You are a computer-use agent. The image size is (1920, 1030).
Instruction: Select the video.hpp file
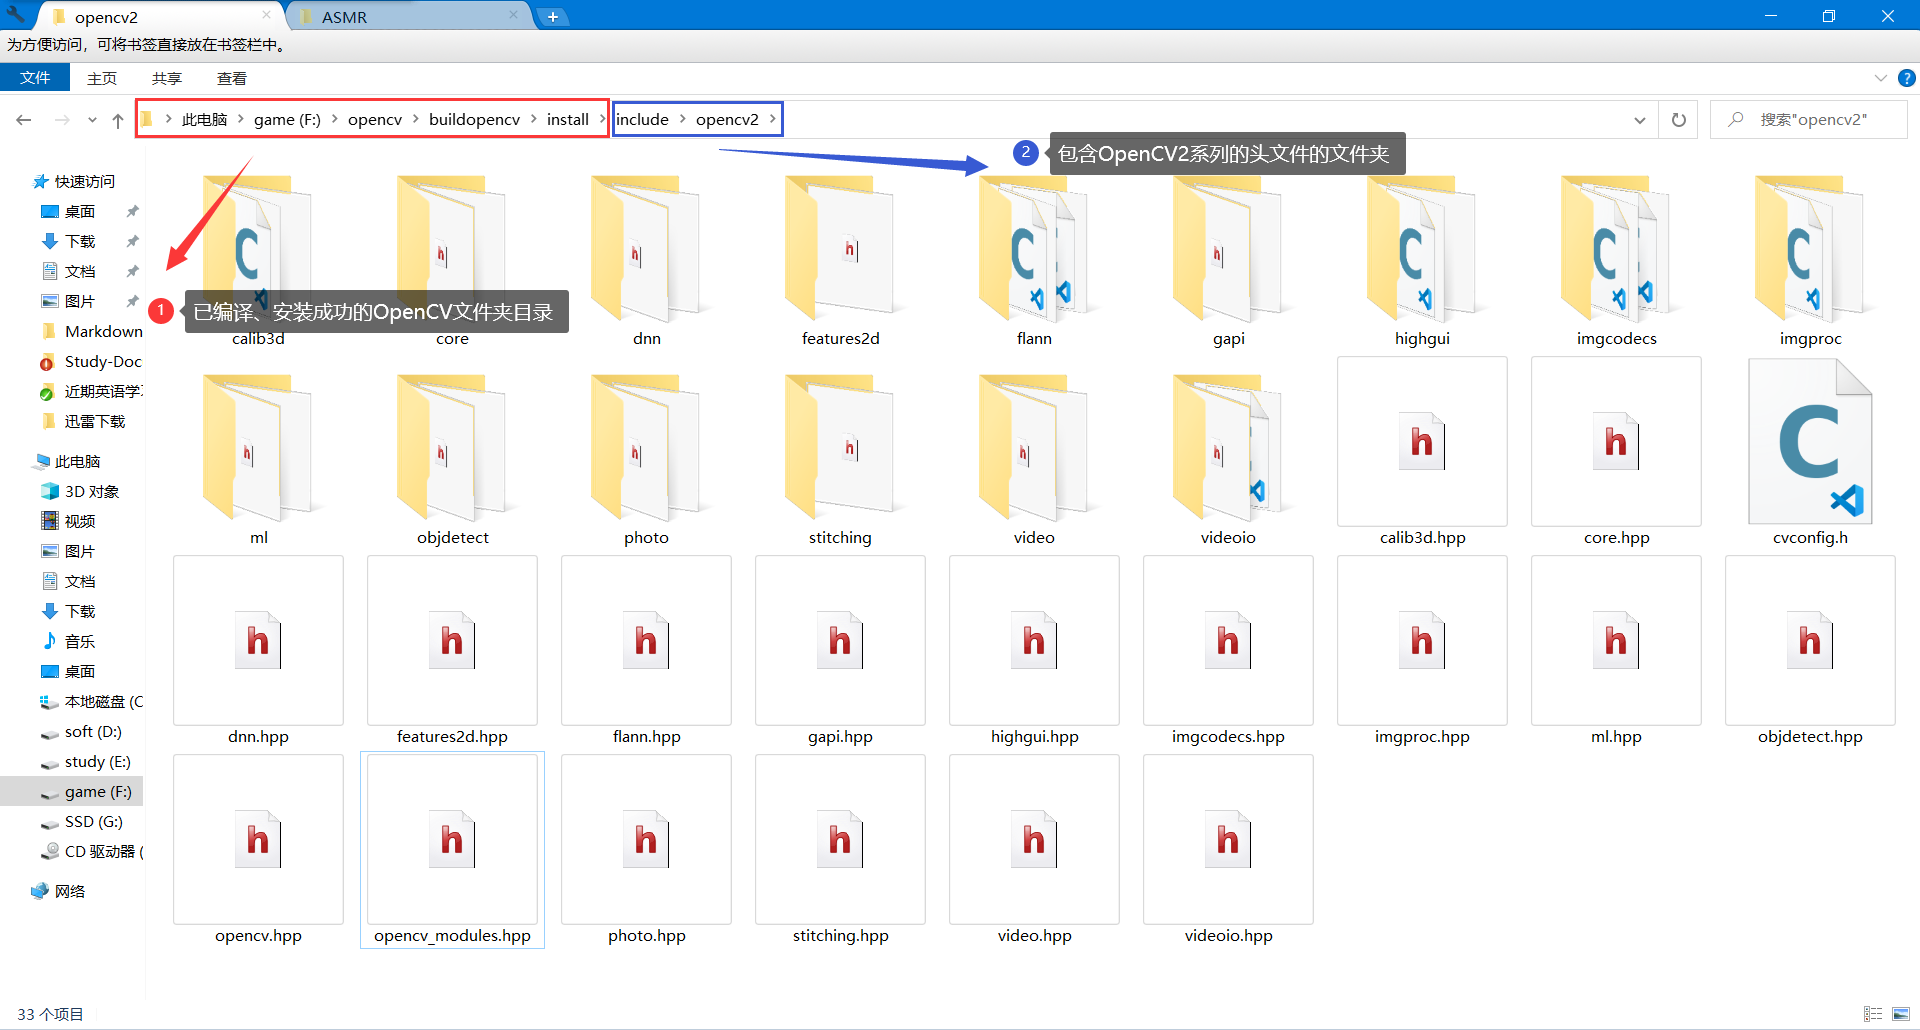1034,850
